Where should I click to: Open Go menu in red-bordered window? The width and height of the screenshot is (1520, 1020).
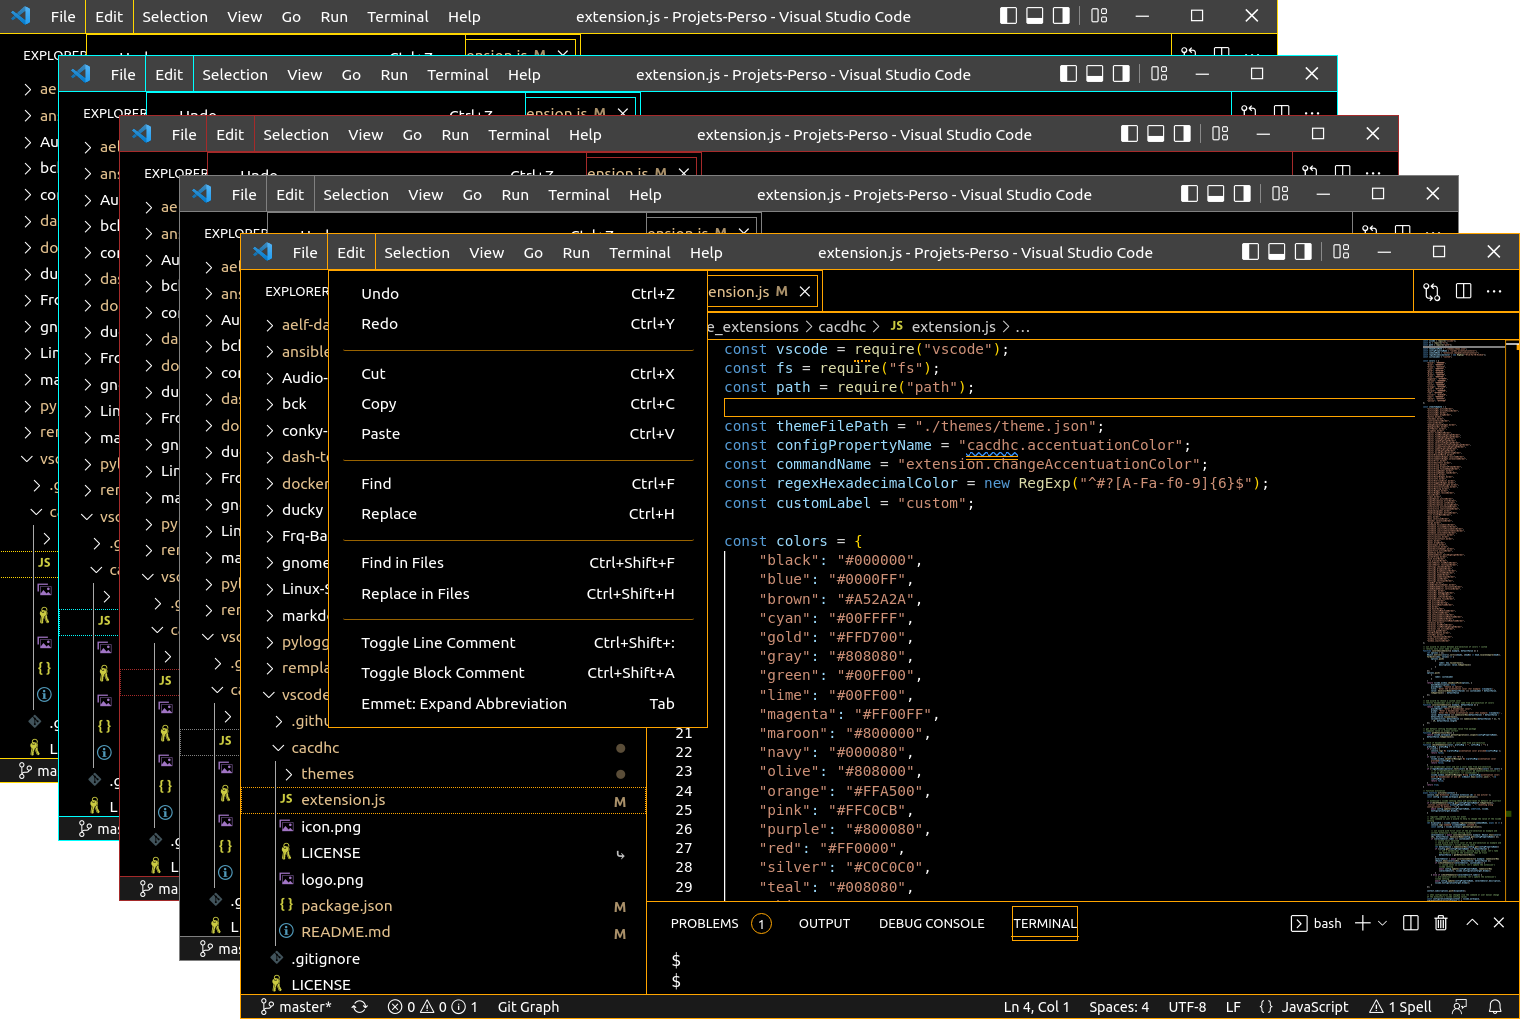click(412, 134)
